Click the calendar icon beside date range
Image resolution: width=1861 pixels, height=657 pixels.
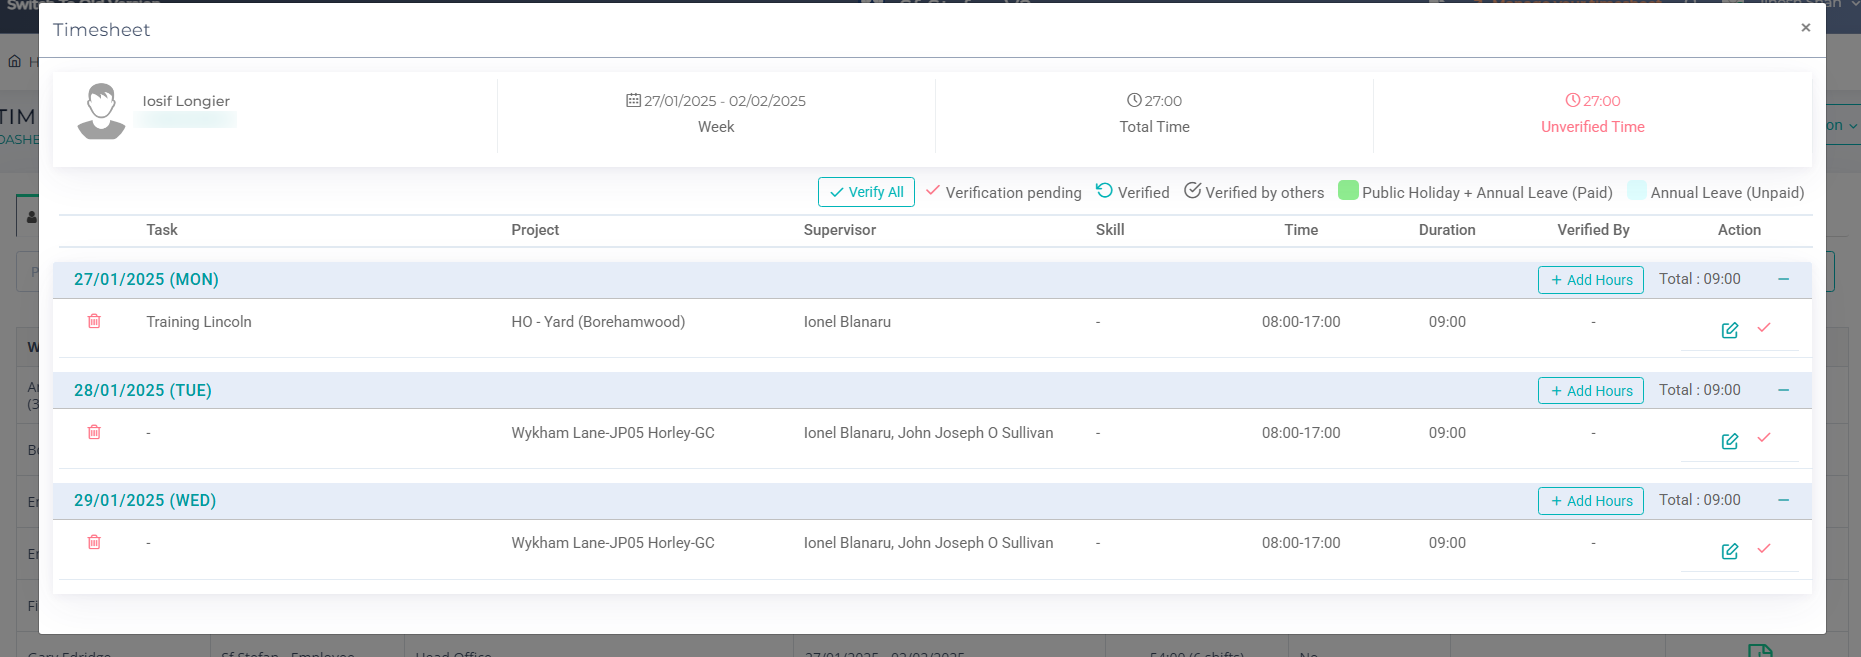[x=633, y=100]
